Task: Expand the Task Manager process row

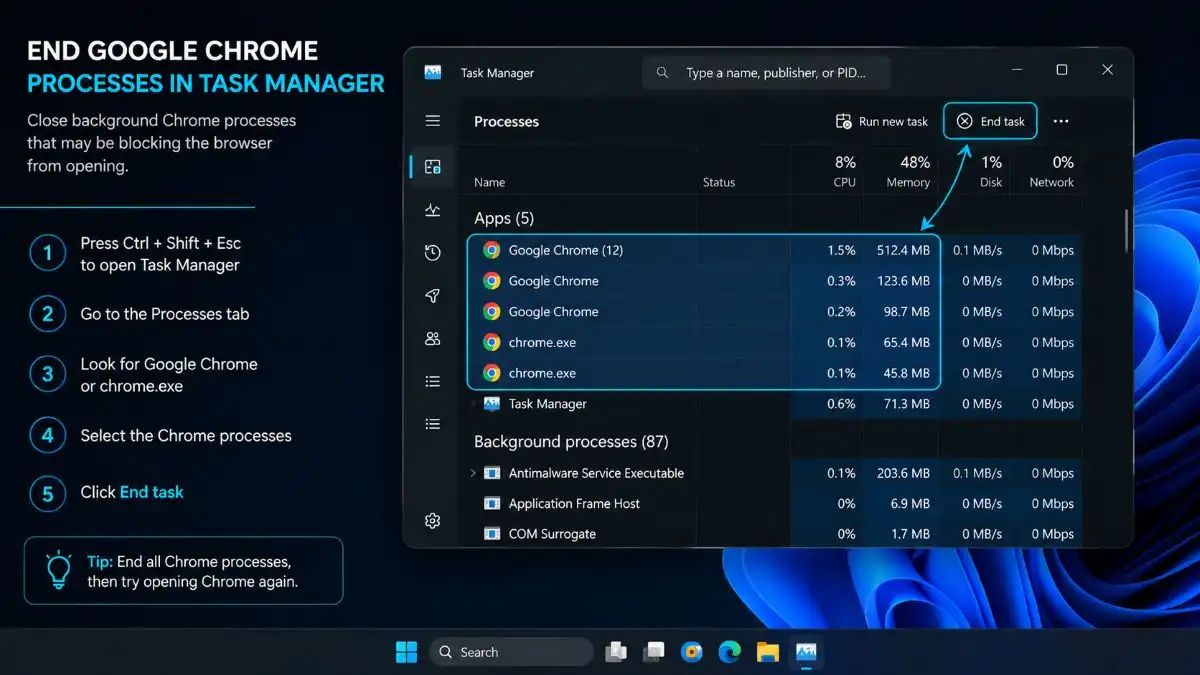Action: 474,404
